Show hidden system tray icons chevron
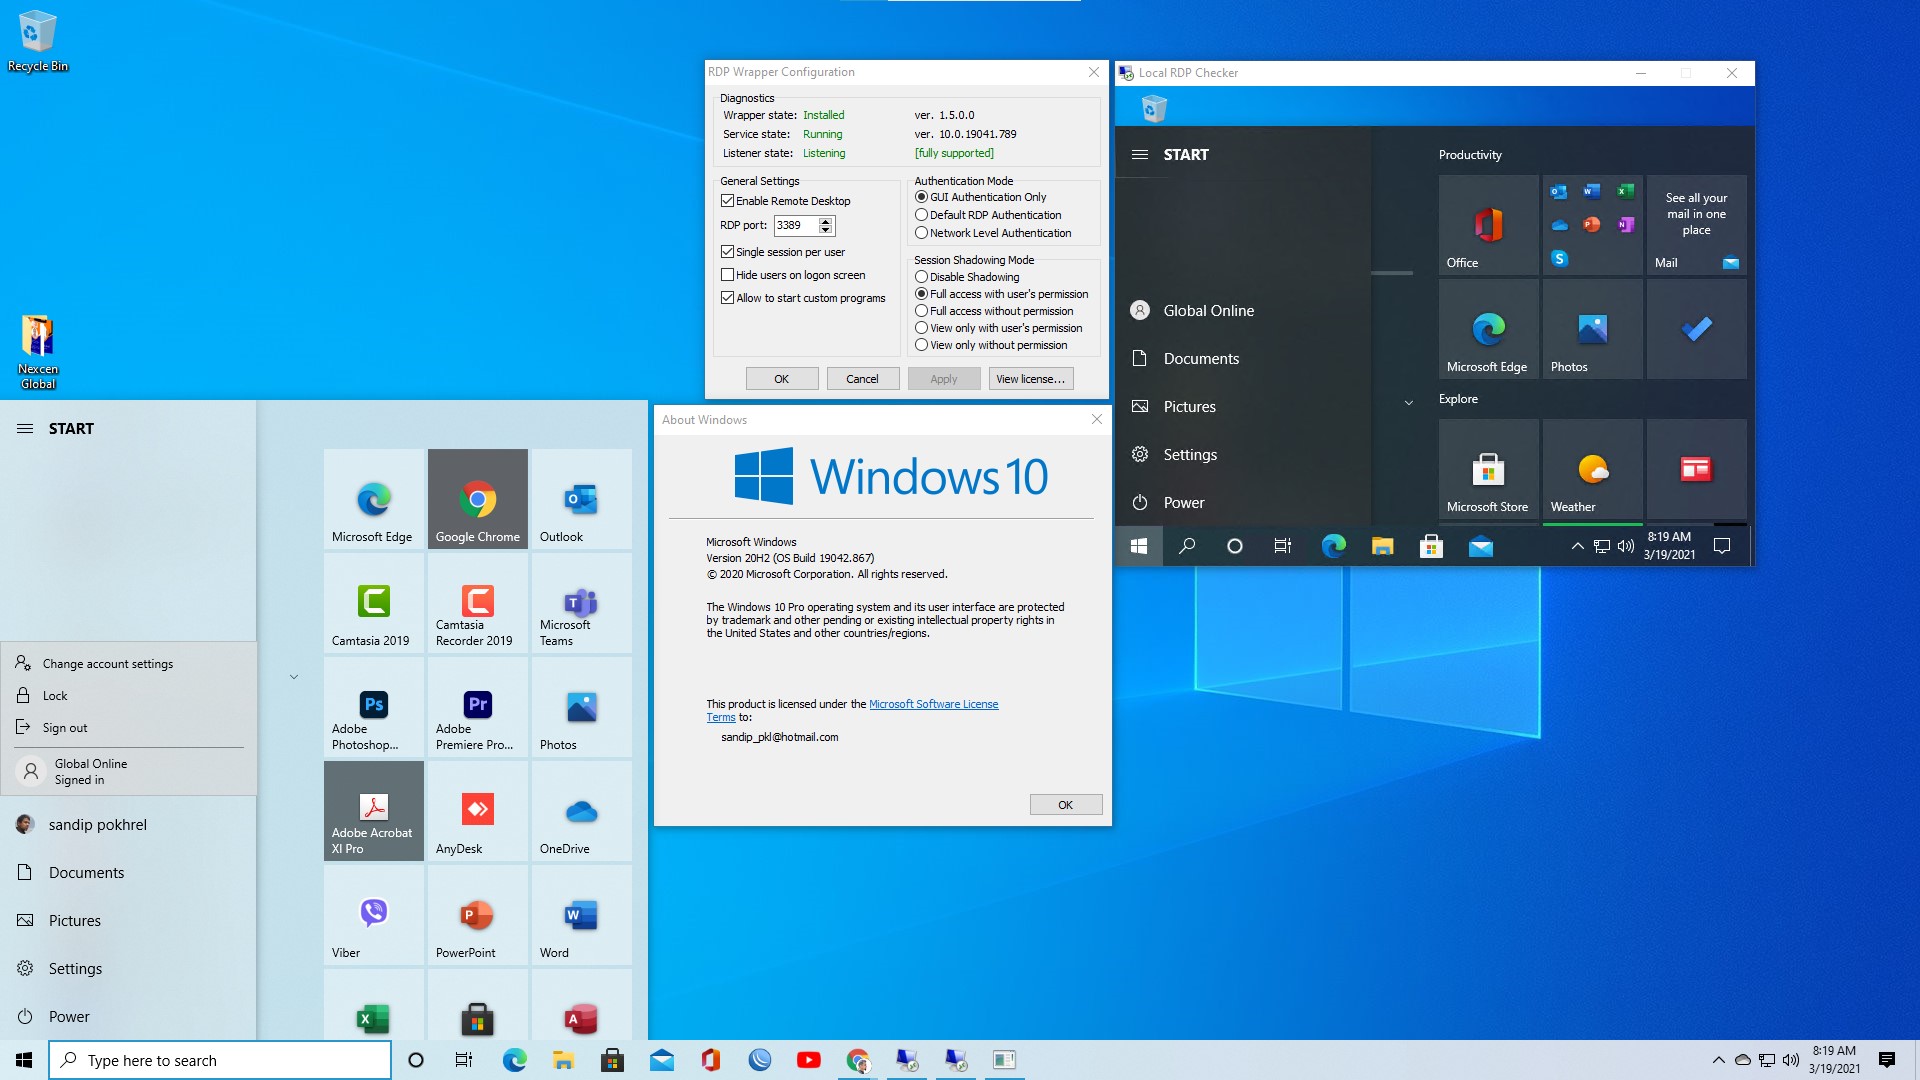 (x=1718, y=1060)
